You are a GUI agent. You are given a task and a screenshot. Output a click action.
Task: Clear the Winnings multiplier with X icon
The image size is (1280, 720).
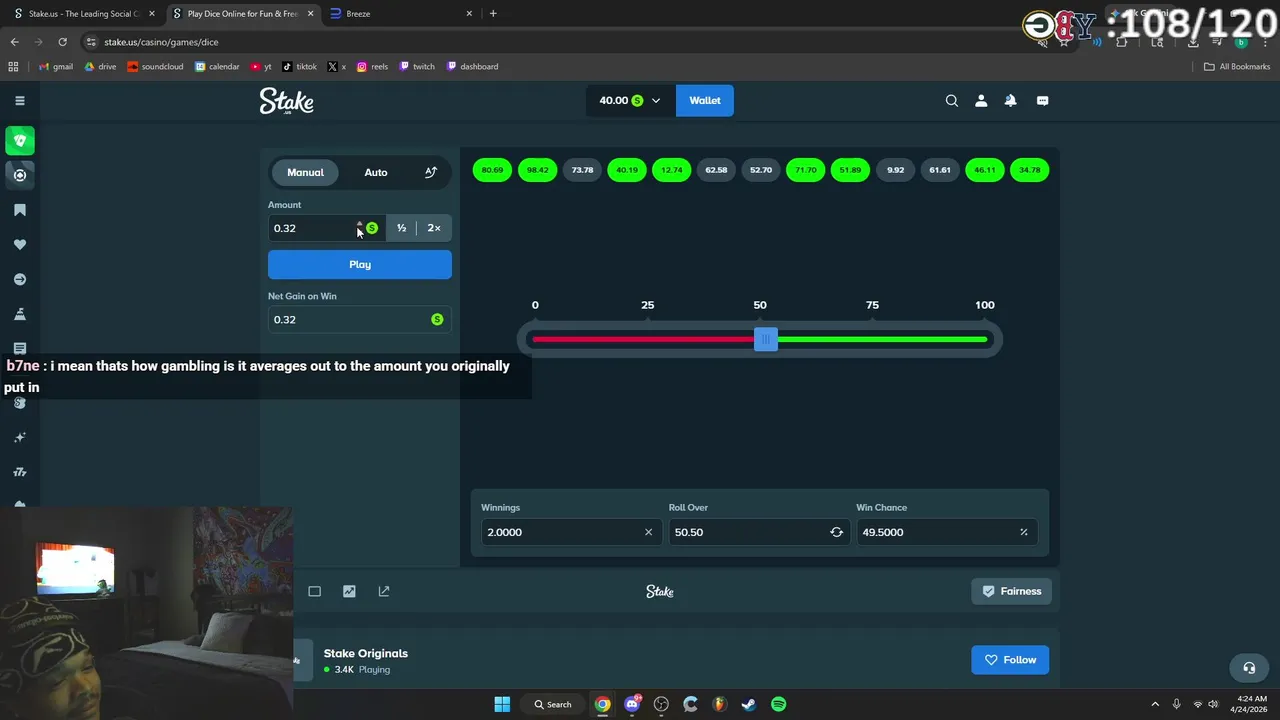coord(648,532)
